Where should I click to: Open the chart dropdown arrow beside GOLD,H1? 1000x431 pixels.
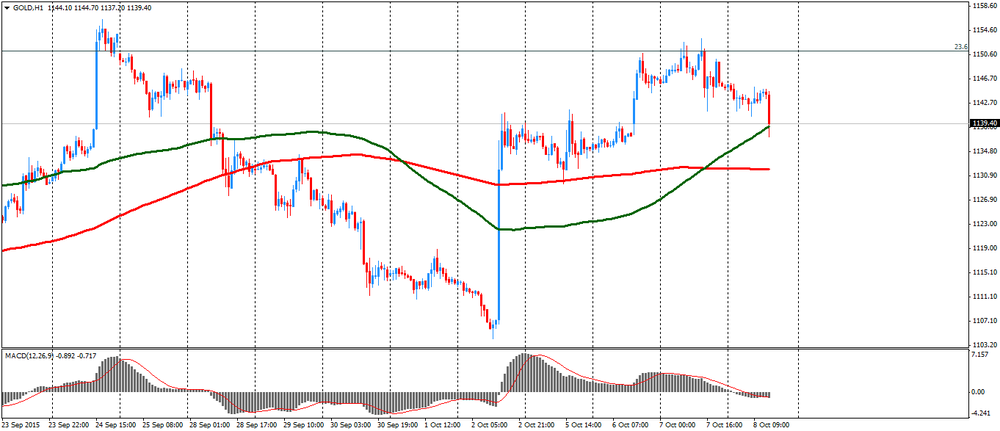coord(6,8)
